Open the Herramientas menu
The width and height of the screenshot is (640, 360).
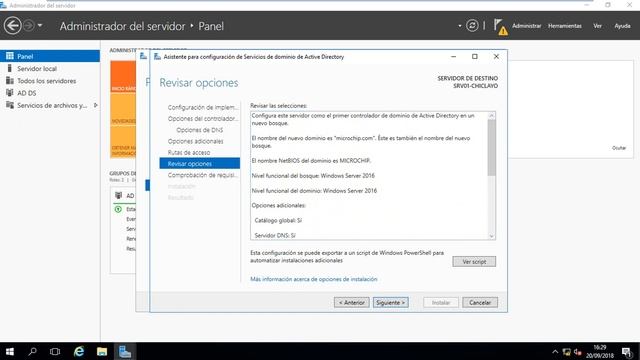[564, 26]
